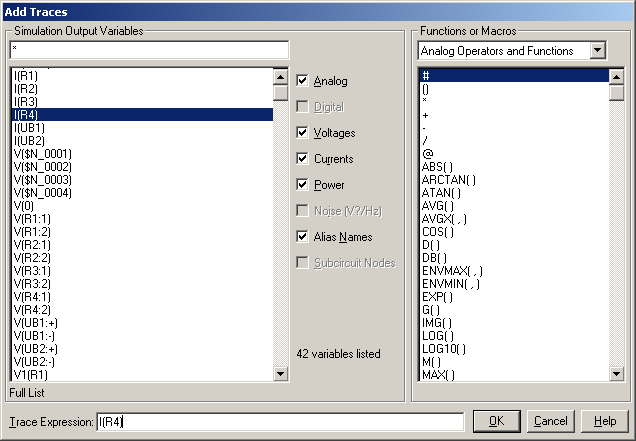Select the / operator in functions list
Viewport: 636px width, 441px height.
click(514, 141)
